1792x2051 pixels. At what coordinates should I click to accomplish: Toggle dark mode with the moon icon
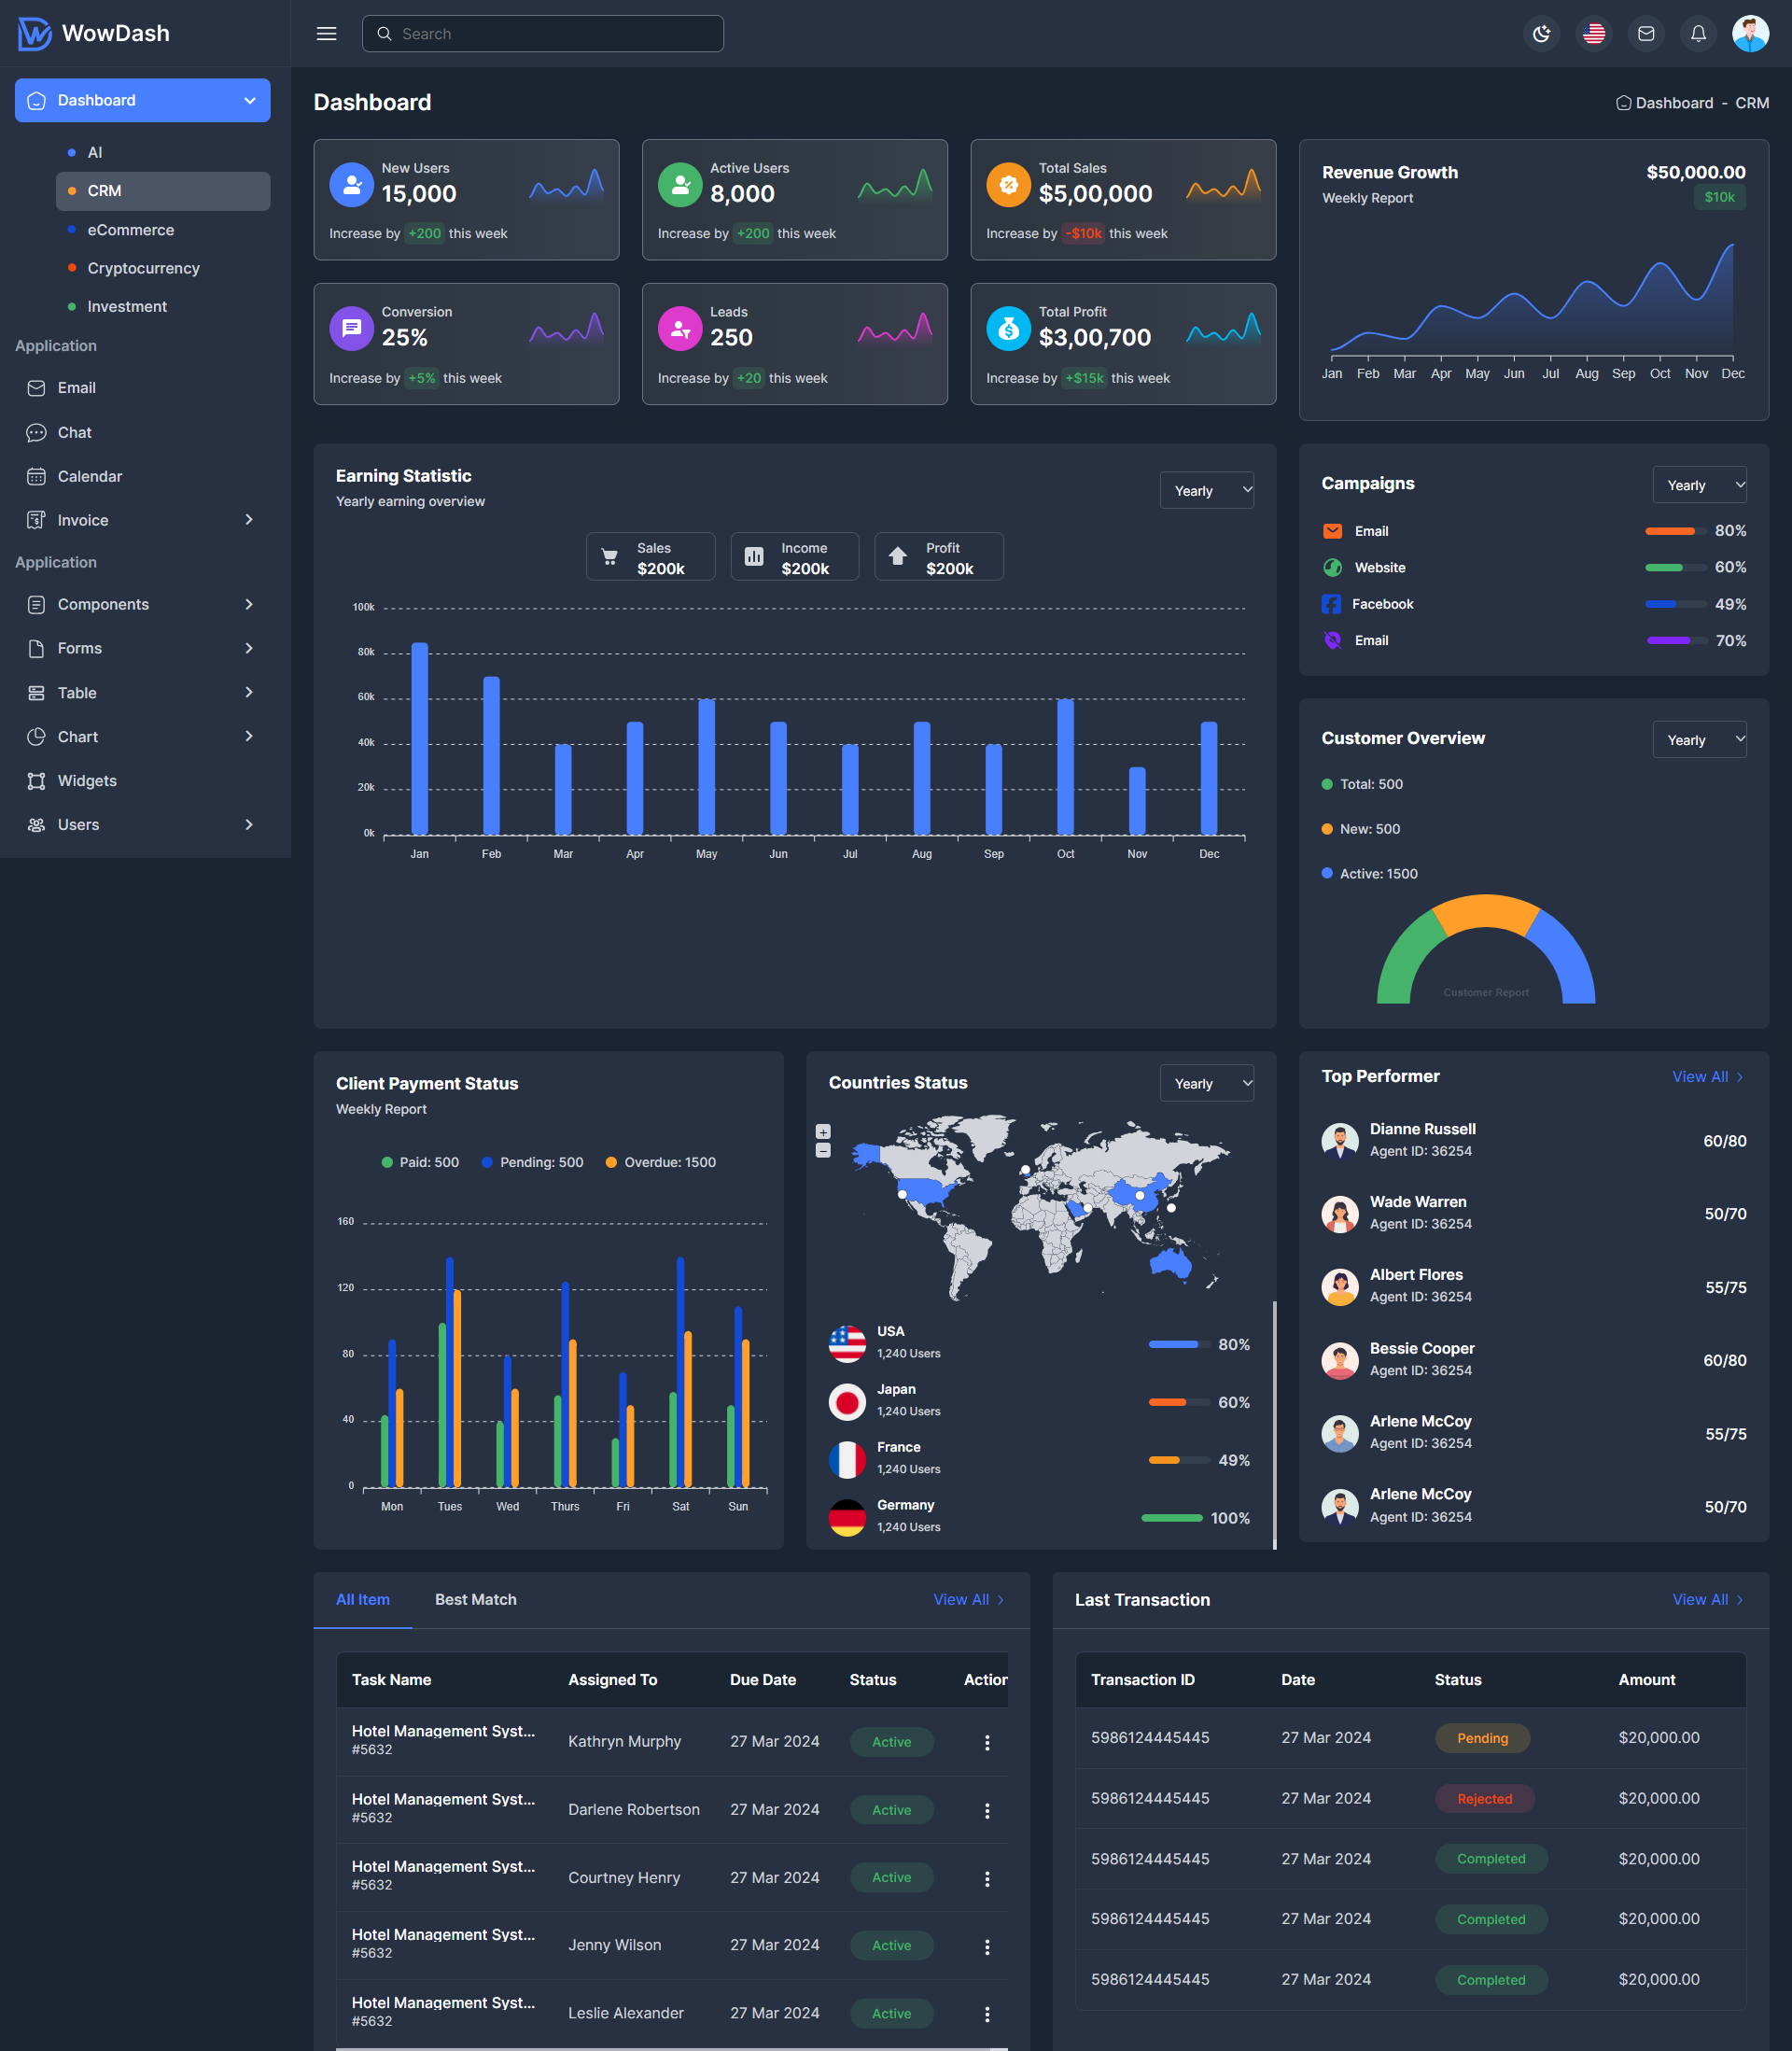pos(1541,33)
